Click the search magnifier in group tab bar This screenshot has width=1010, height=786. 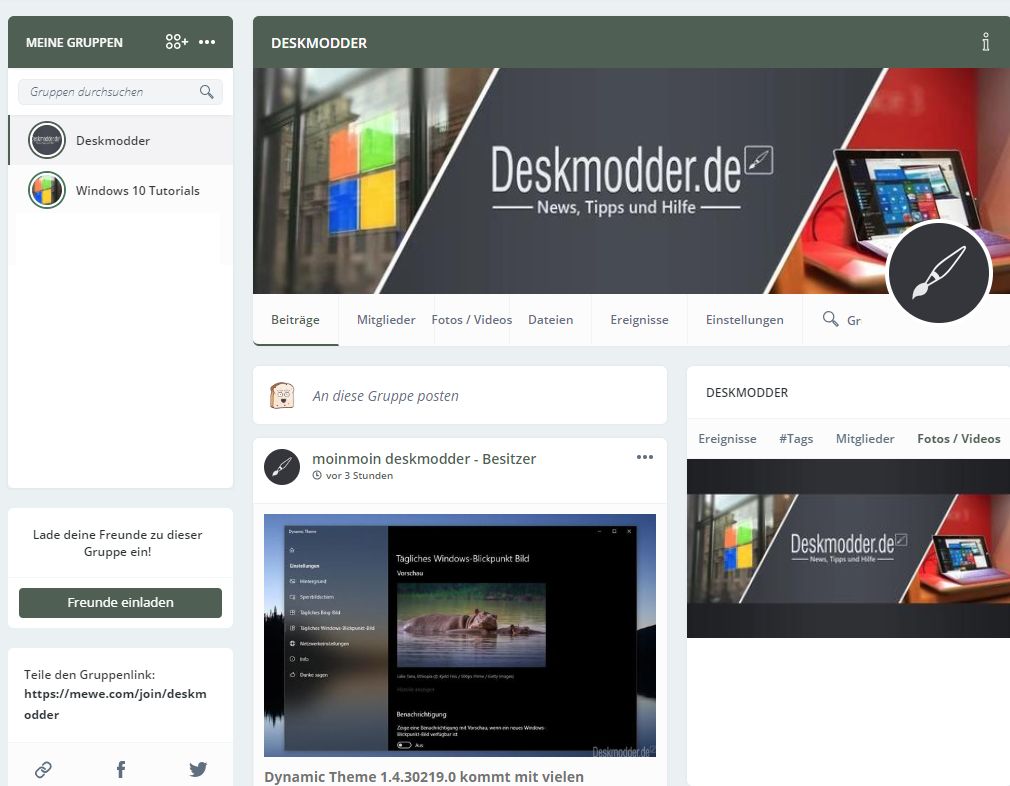[830, 318]
